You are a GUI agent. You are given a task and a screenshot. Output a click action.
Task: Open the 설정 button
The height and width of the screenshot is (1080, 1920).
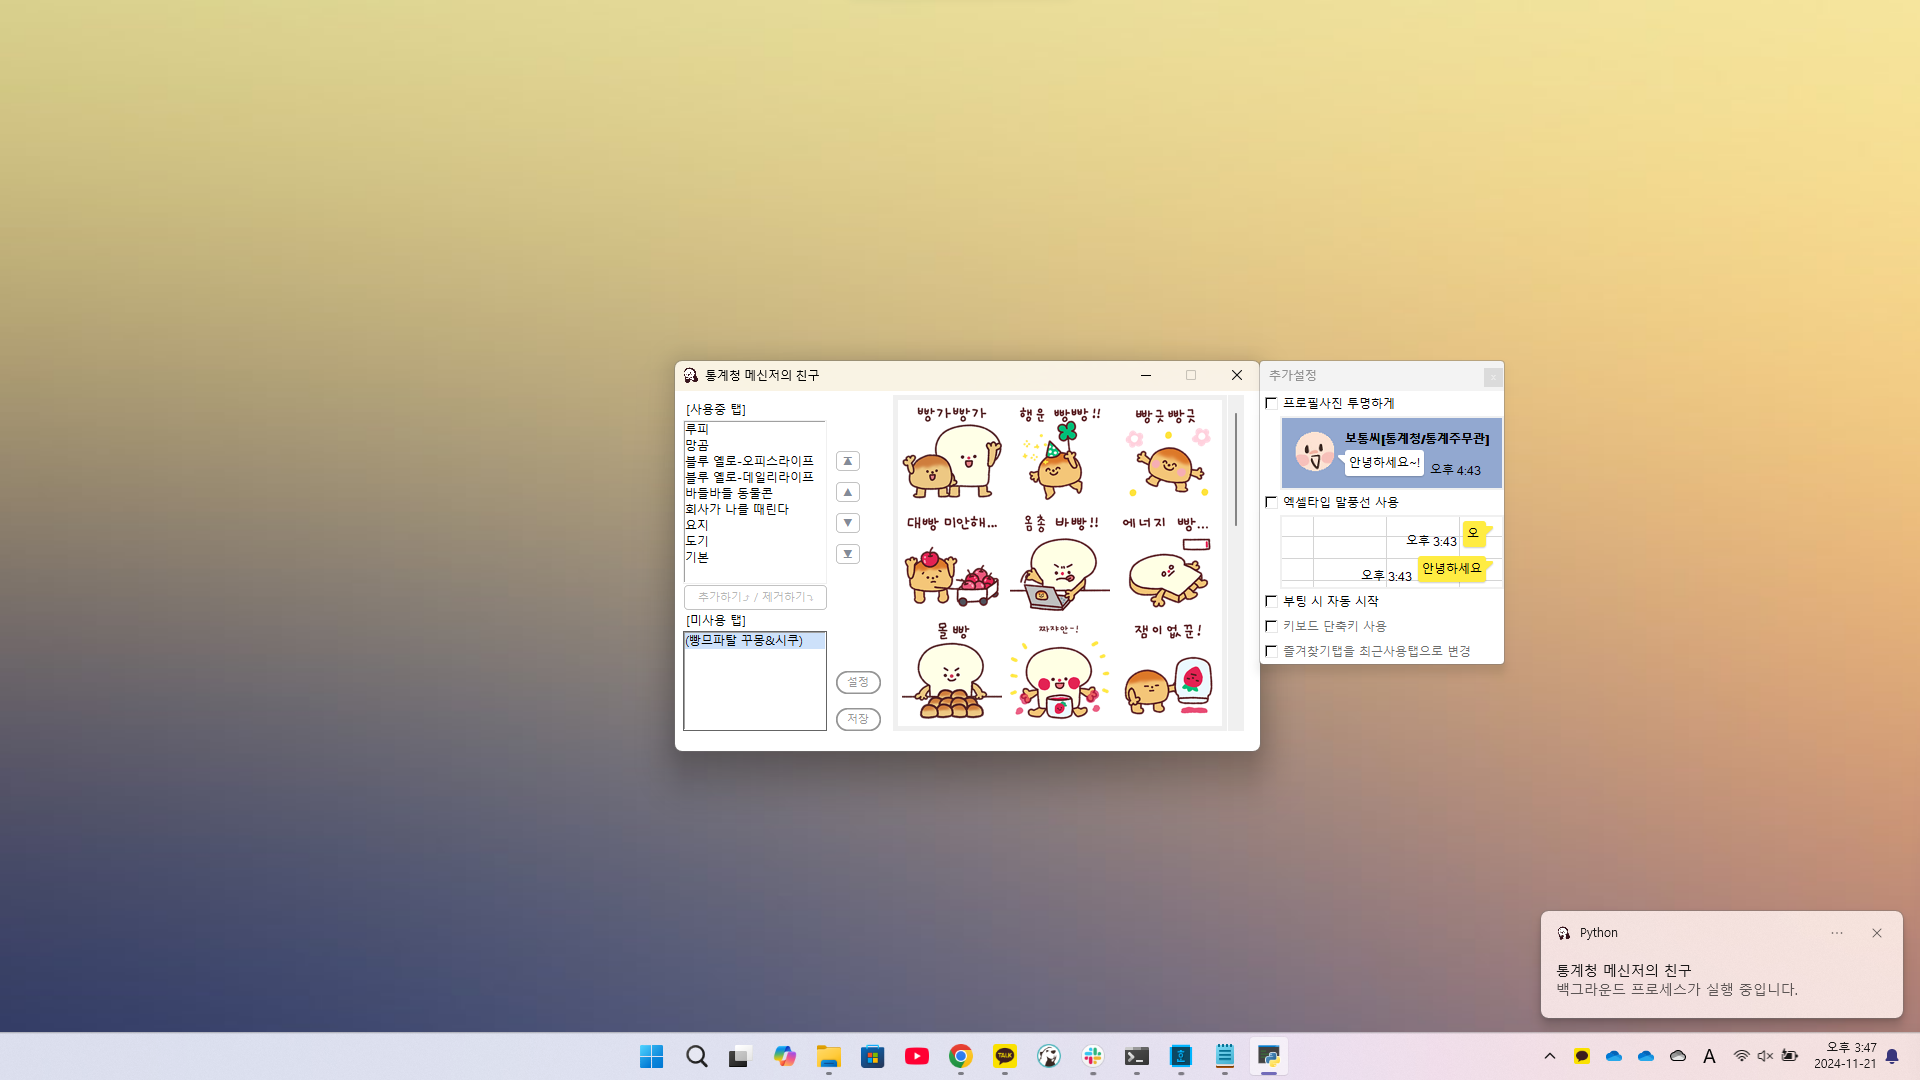858,682
